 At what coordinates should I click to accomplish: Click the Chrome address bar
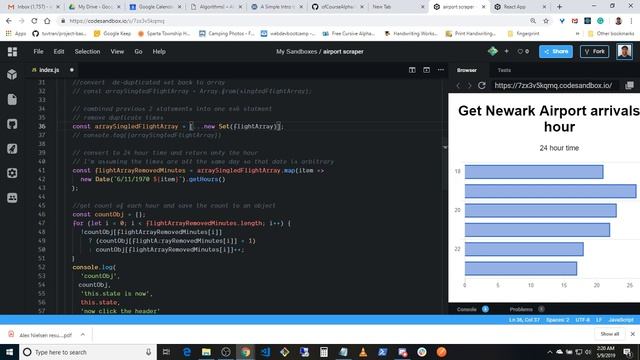[294, 21]
